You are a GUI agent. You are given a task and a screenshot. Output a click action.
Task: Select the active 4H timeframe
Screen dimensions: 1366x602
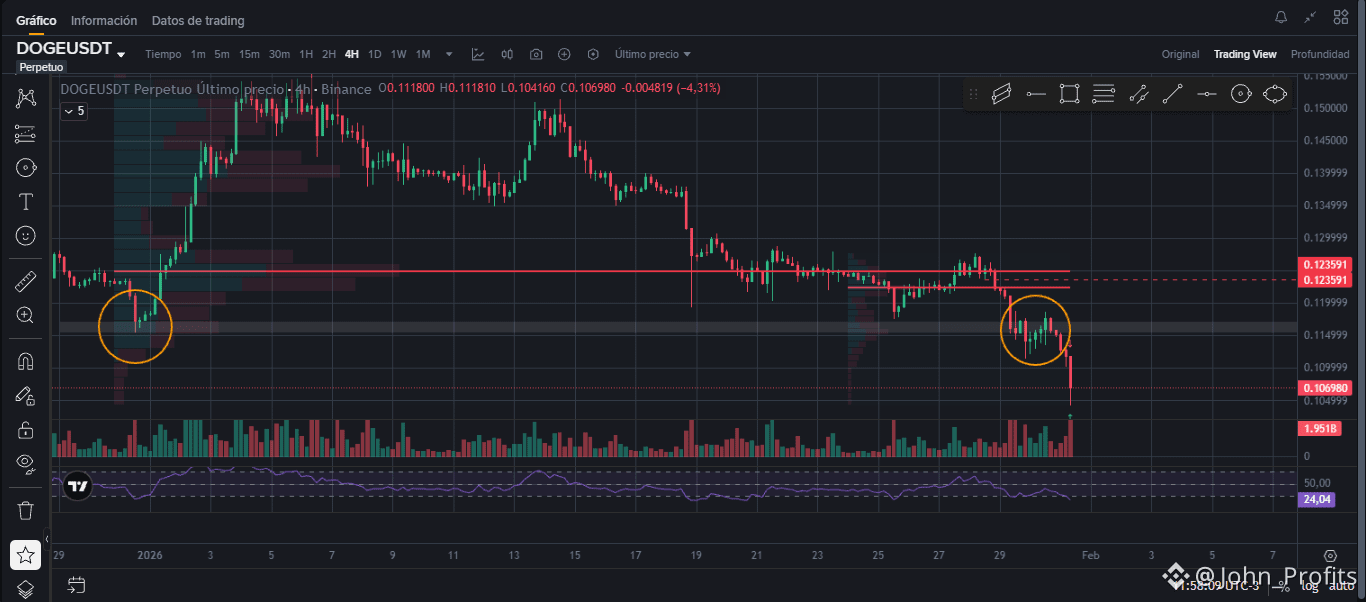click(x=352, y=54)
